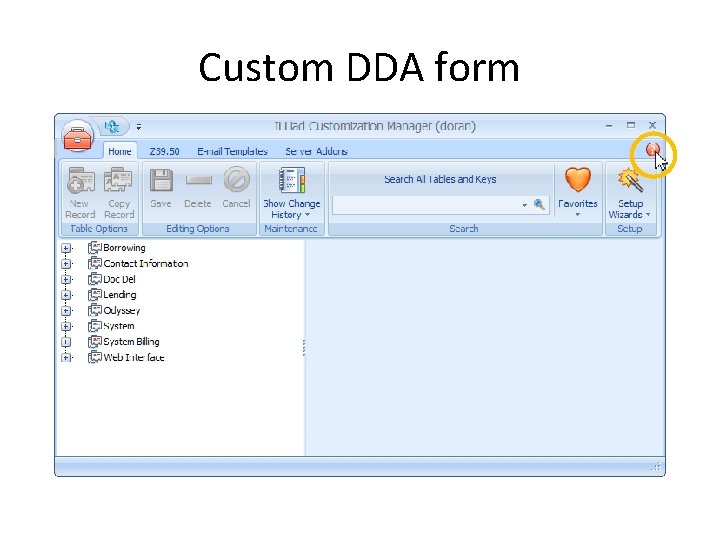Expand the System tree node
This screenshot has width=720, height=540.
(x=66, y=326)
